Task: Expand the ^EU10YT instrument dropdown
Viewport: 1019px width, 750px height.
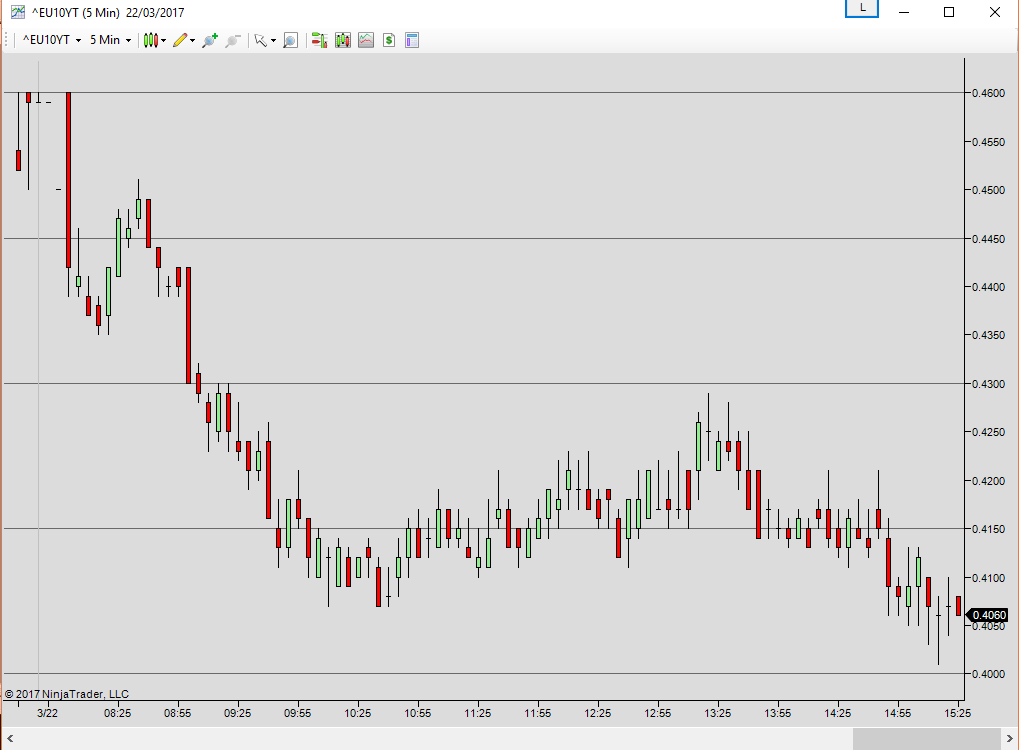Action: pyautogui.click(x=79, y=40)
